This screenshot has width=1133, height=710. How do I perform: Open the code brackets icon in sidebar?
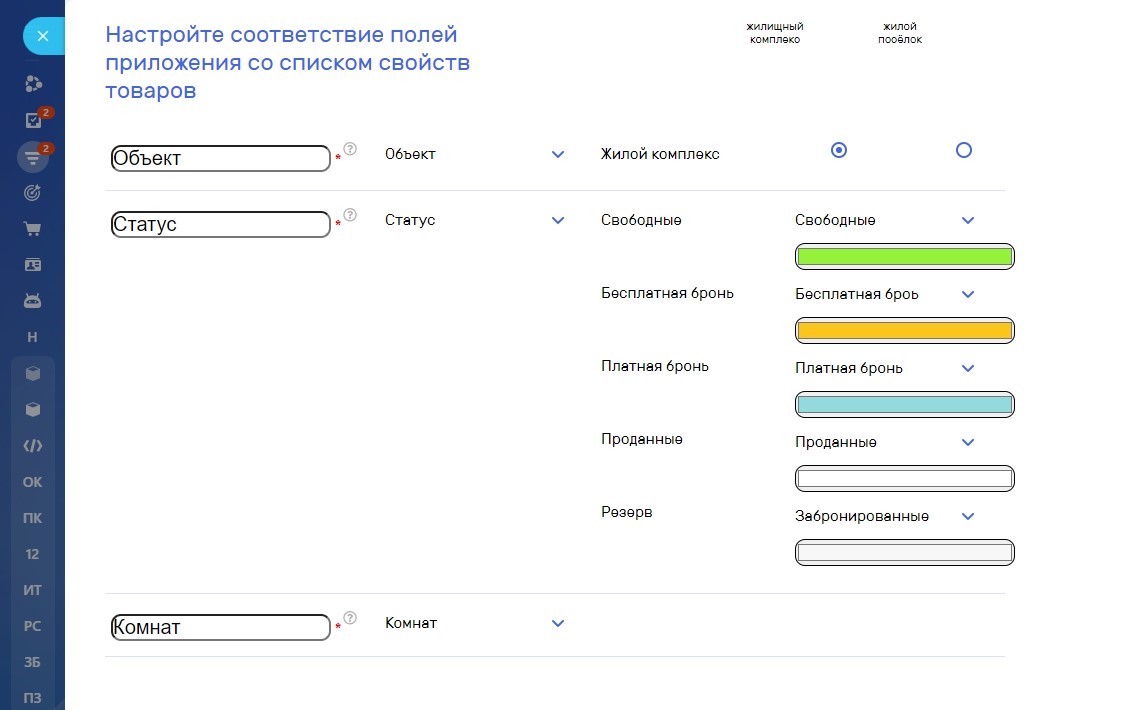[33, 445]
